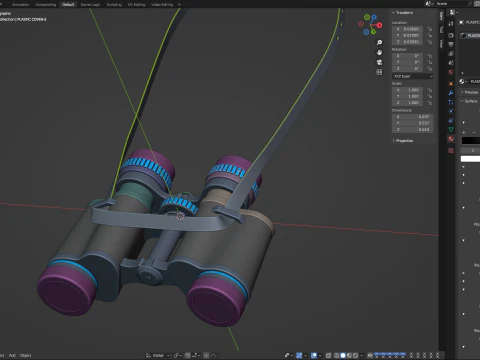Open the Scene properties tab icon
The width and height of the screenshot is (480, 360).
tap(451, 63)
